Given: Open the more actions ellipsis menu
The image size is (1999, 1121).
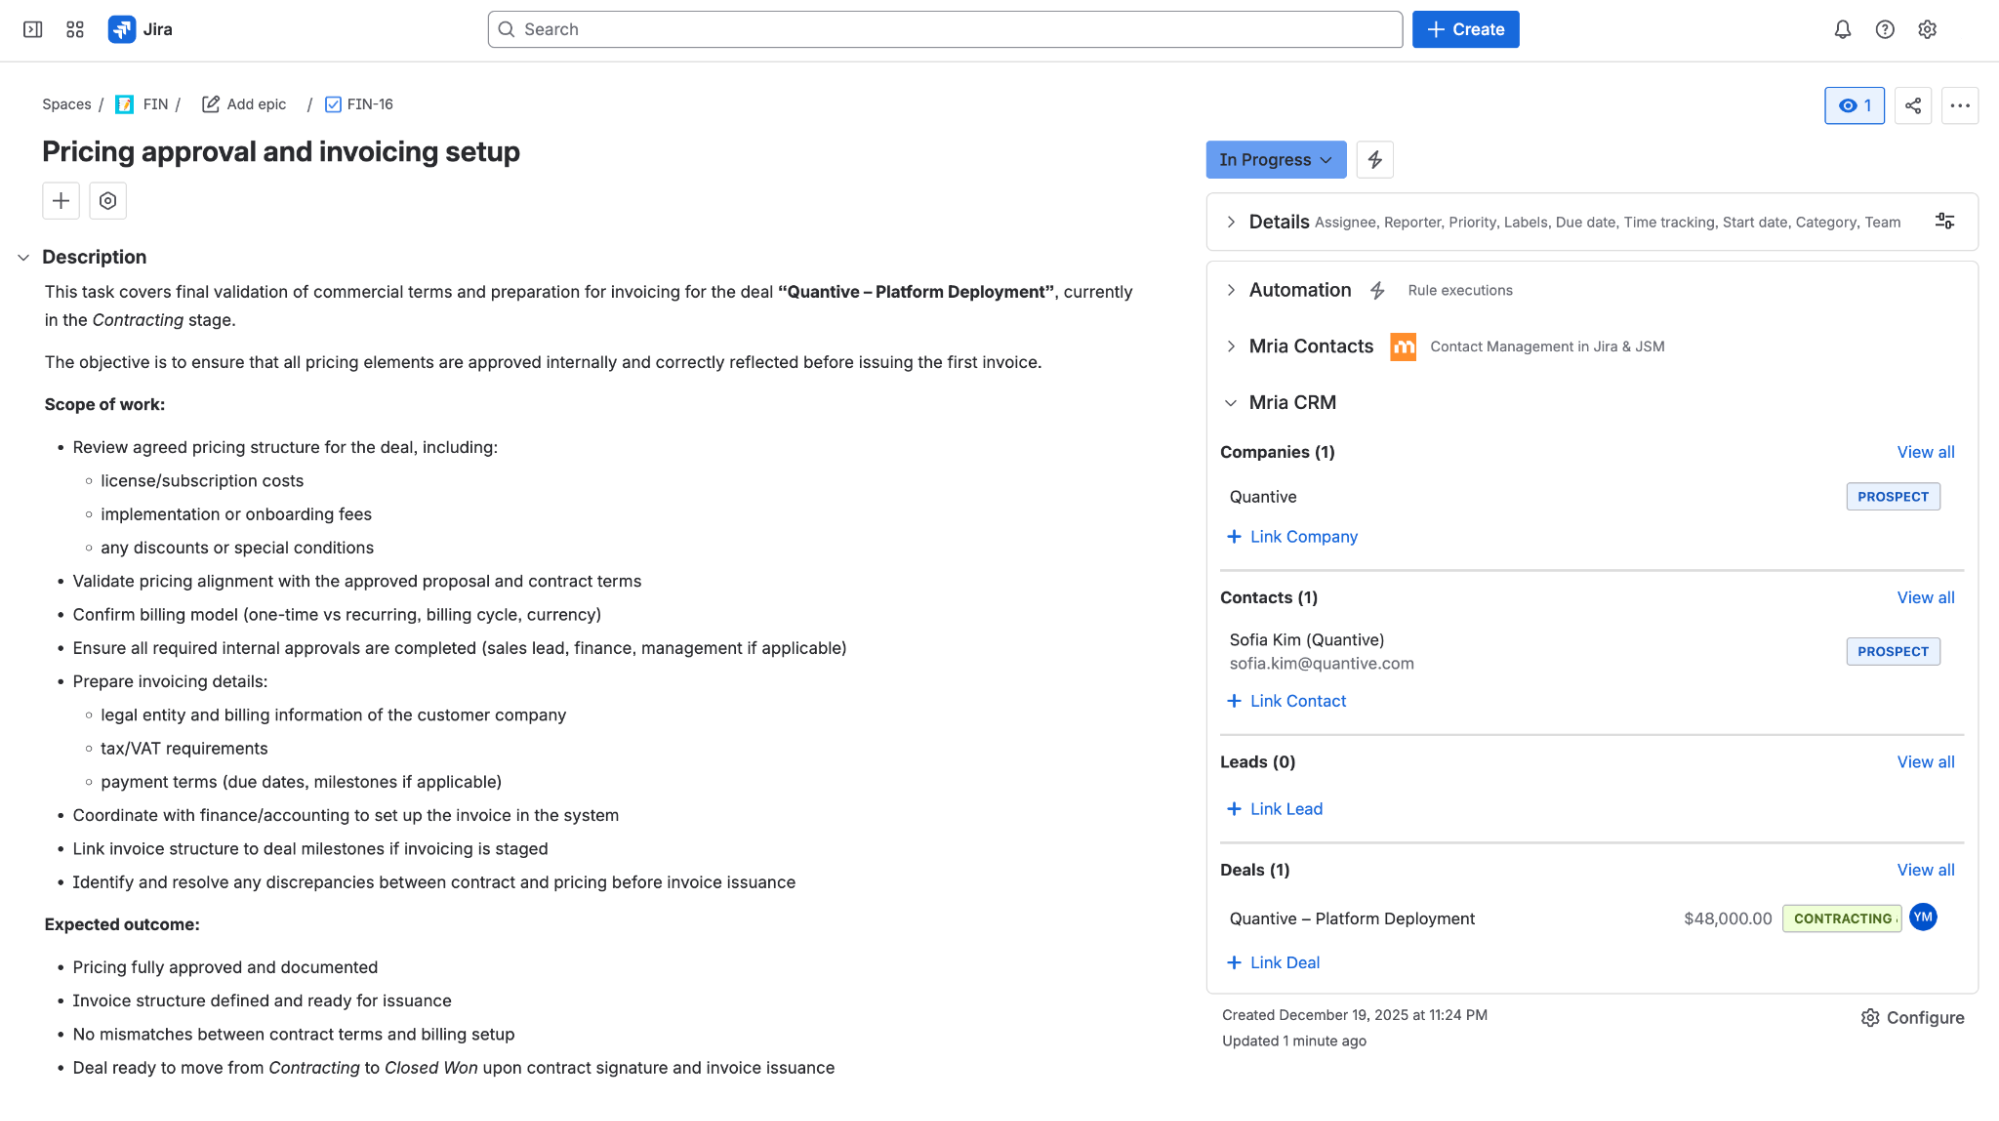Looking at the screenshot, I should point(1959,105).
